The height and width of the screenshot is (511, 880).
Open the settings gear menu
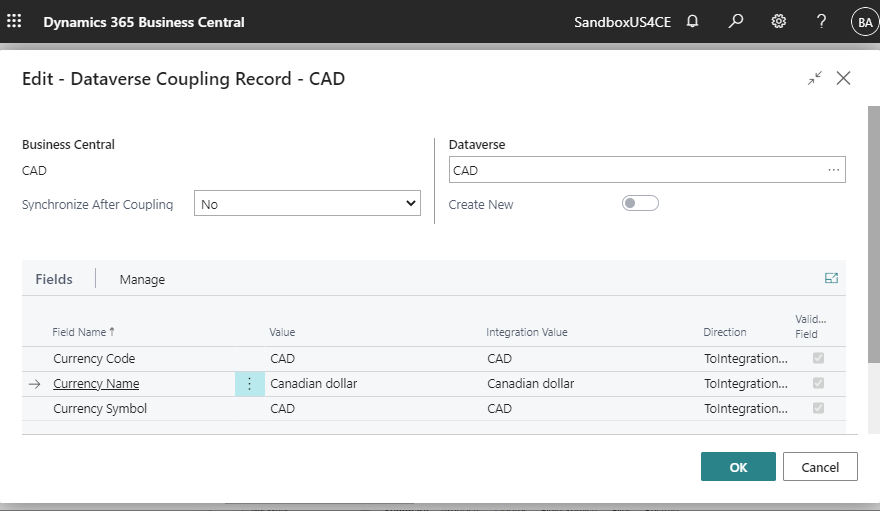click(x=778, y=21)
